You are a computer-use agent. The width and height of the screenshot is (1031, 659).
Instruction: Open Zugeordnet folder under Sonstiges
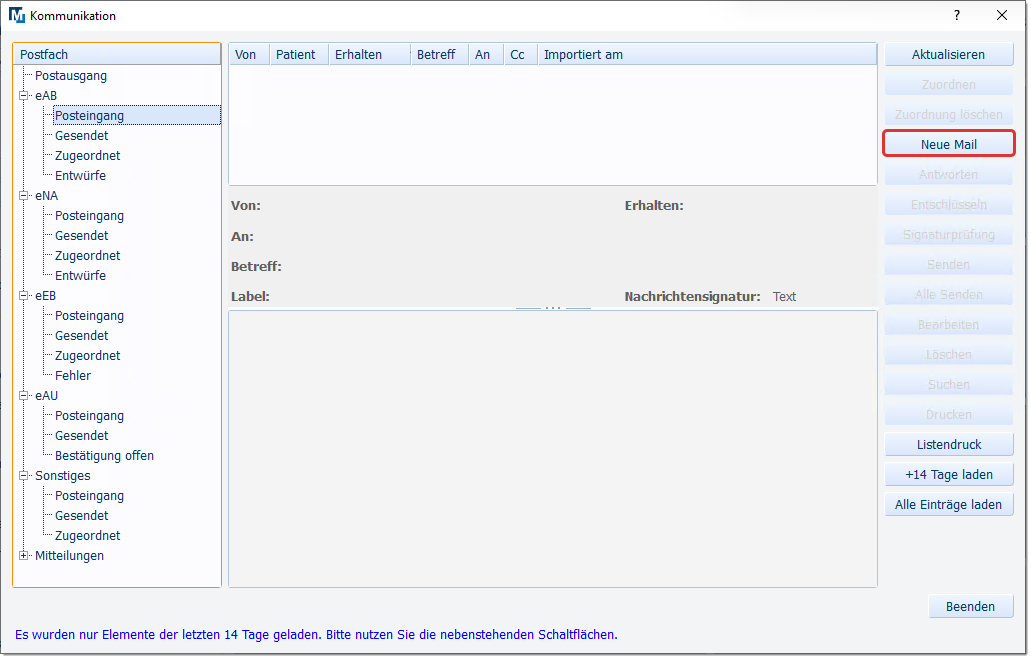pyautogui.click(x=87, y=536)
